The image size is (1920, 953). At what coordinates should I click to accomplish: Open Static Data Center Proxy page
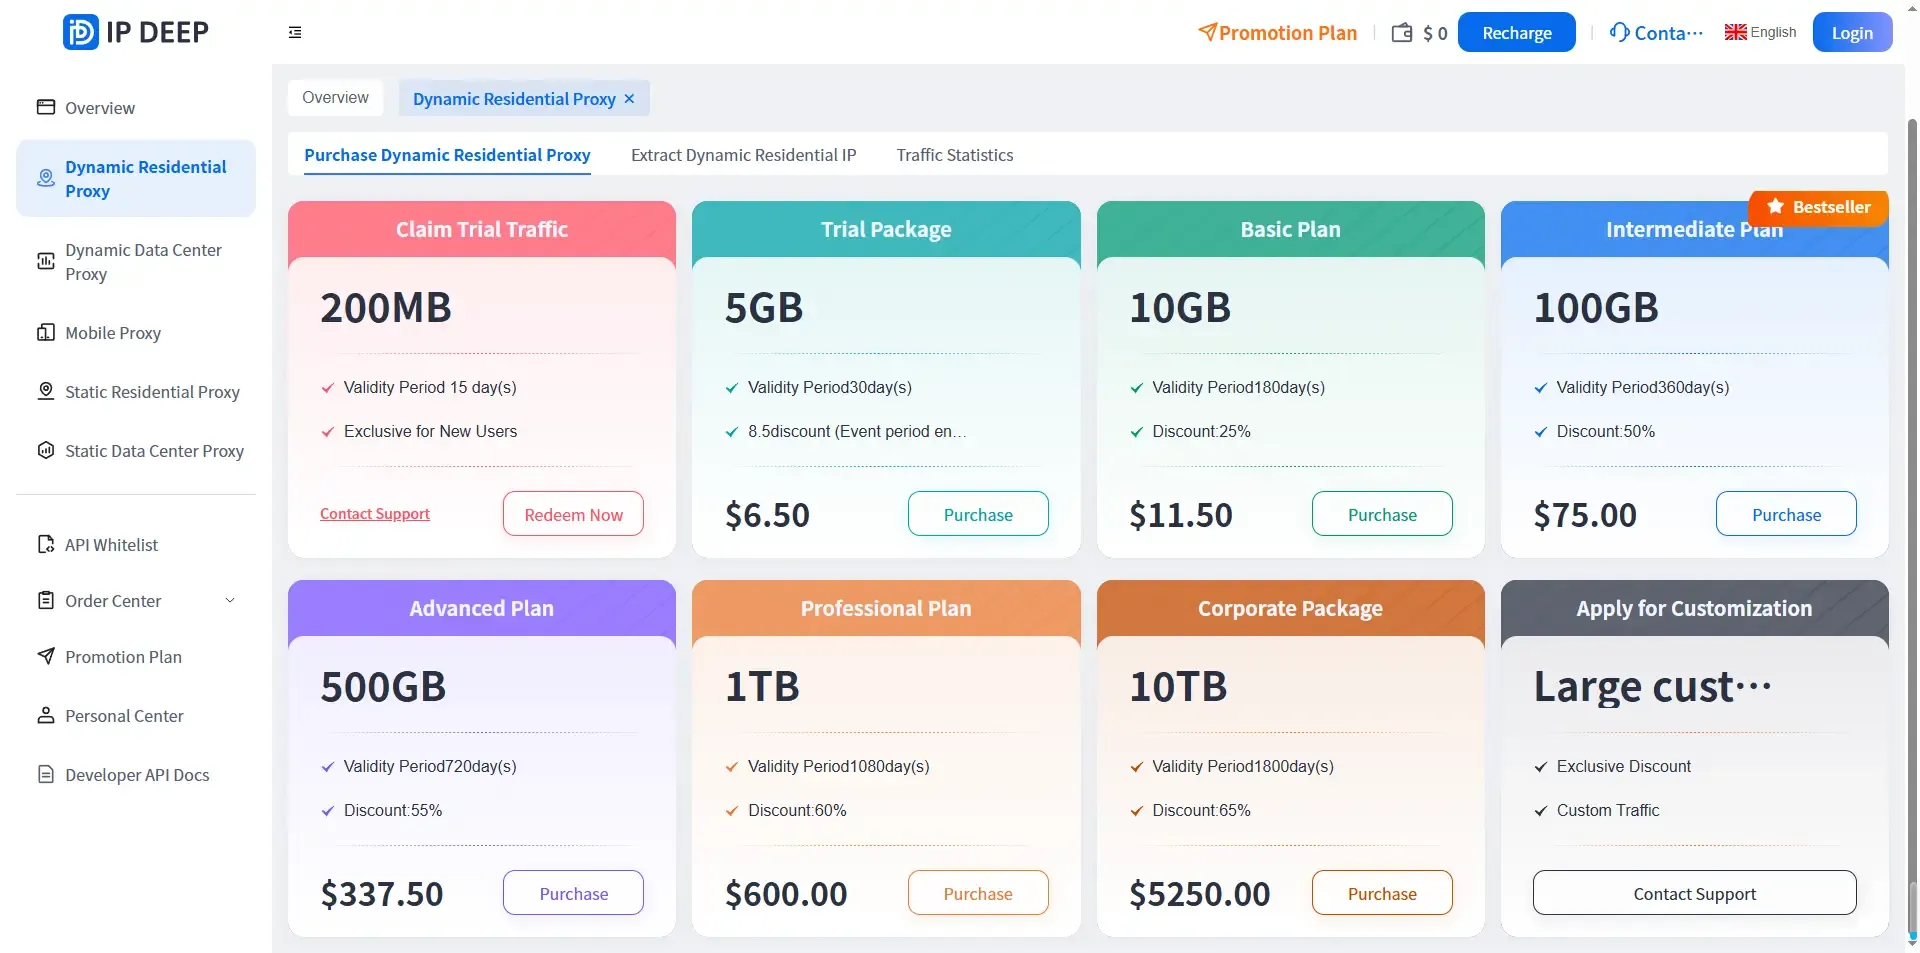153,451
